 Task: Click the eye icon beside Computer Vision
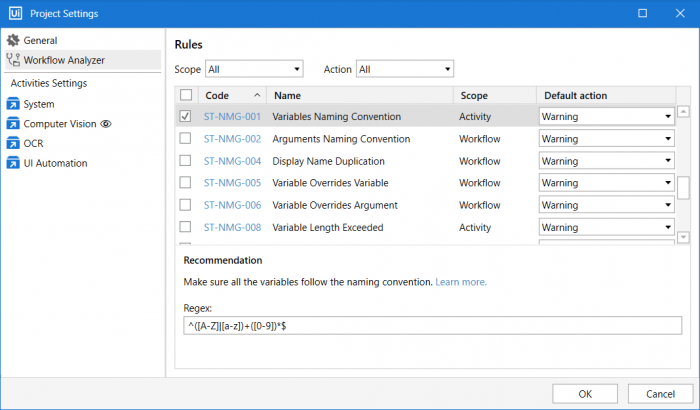[x=105, y=124]
